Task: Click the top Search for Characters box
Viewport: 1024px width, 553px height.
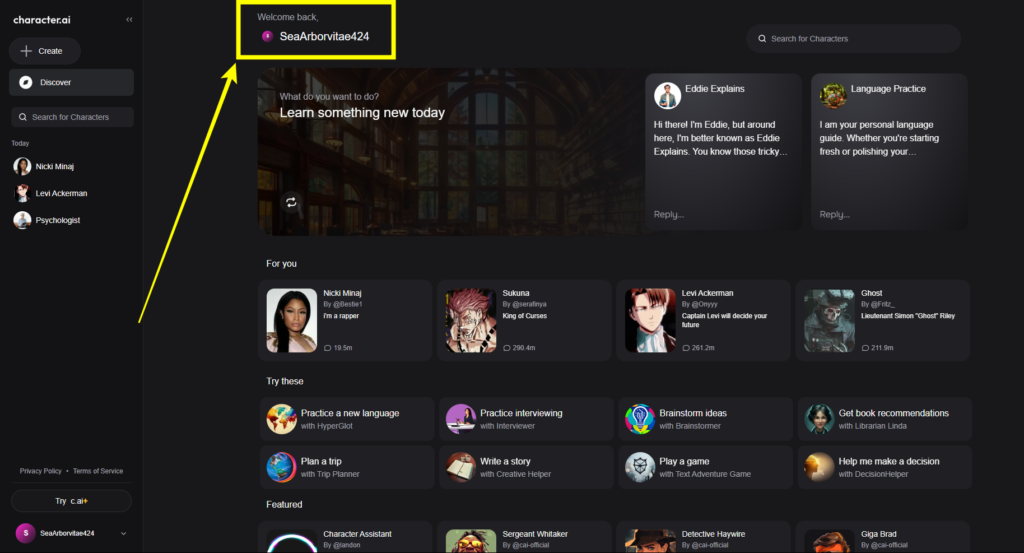Action: click(x=854, y=39)
